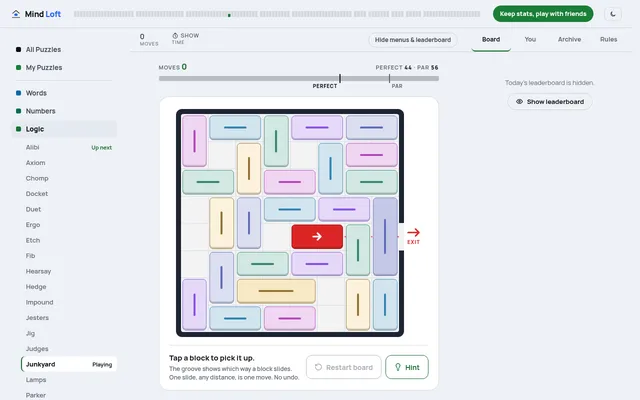This screenshot has width=640, height=400.
Task: Toggle dark mode moon icon
Action: click(x=613, y=14)
